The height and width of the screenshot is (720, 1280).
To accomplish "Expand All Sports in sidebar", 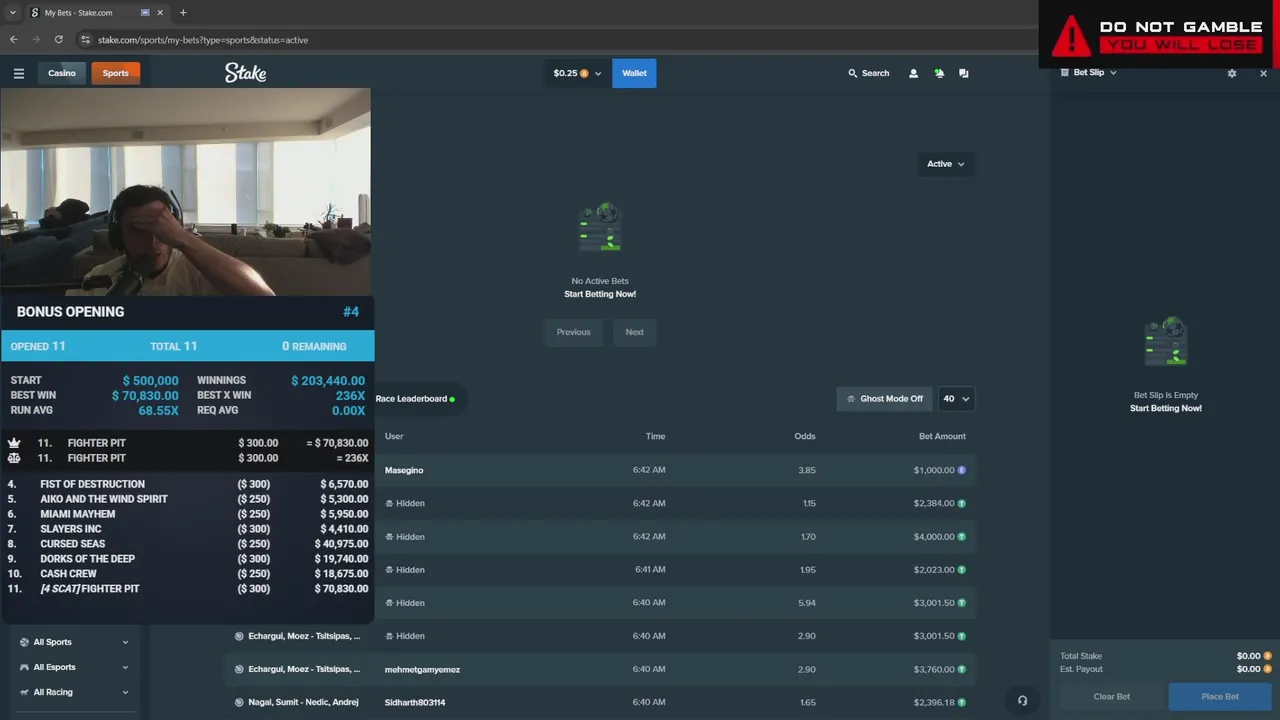I will (75, 642).
